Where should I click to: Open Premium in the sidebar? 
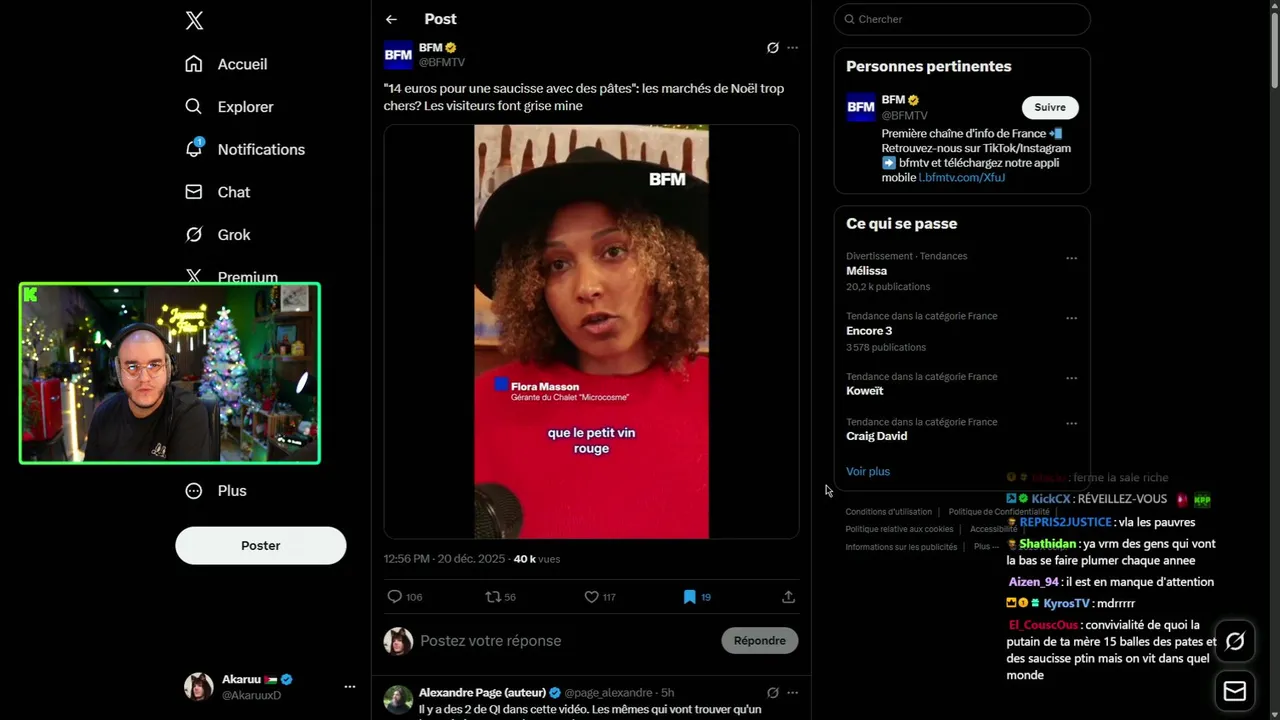pyautogui.click(x=231, y=277)
